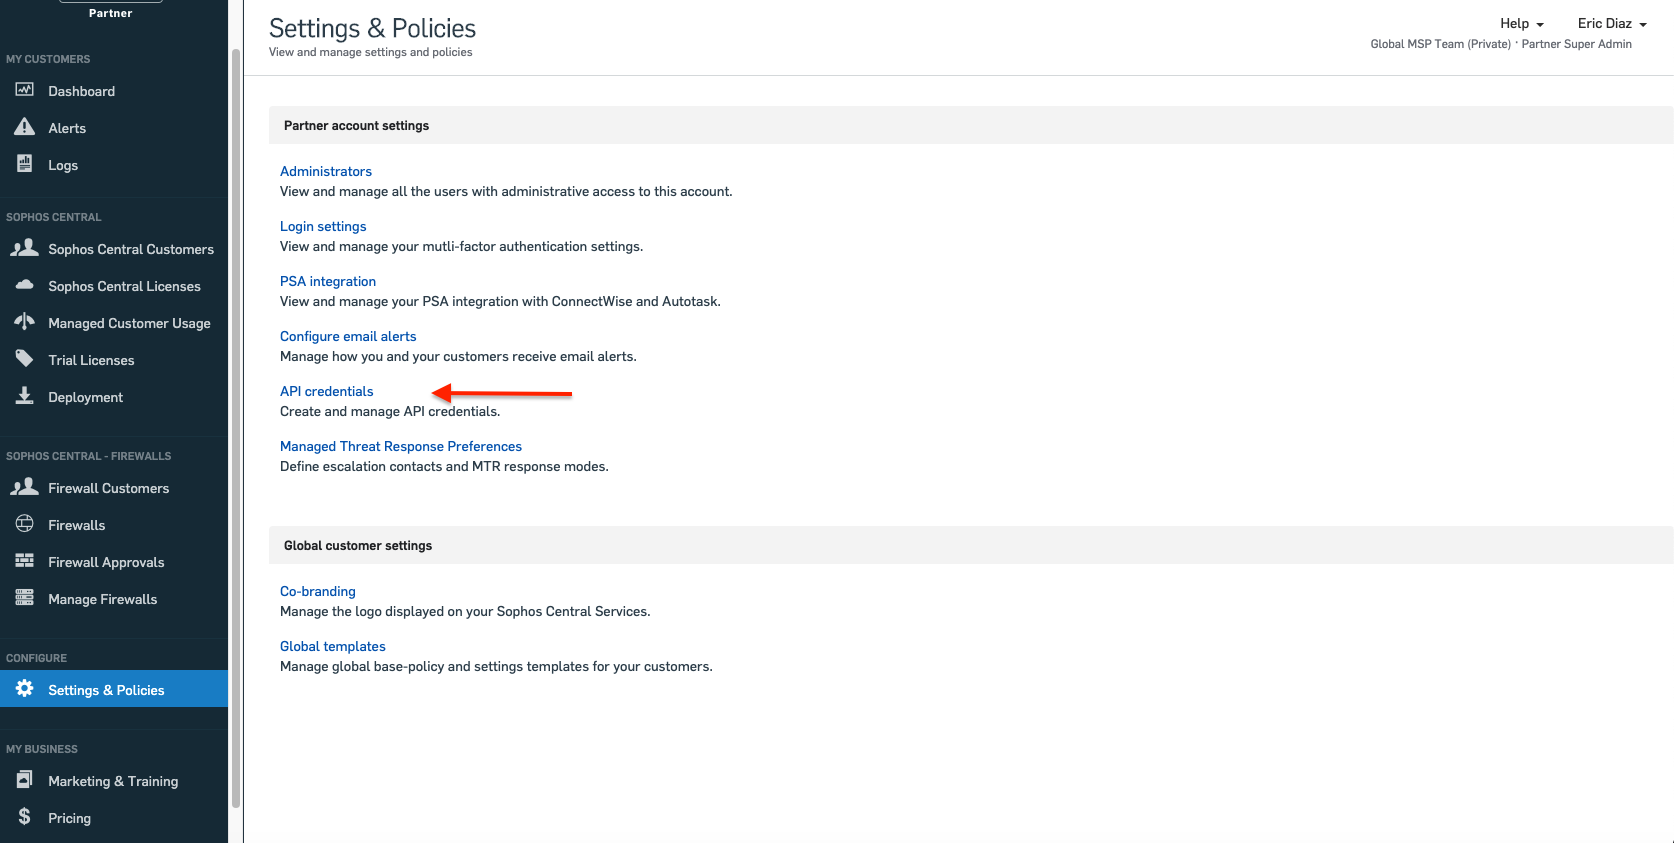Open the Eric Diaz account dropdown

point(1611,23)
